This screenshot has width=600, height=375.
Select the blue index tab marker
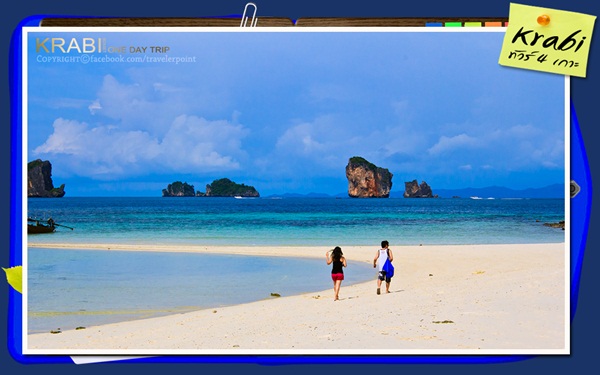click(434, 24)
